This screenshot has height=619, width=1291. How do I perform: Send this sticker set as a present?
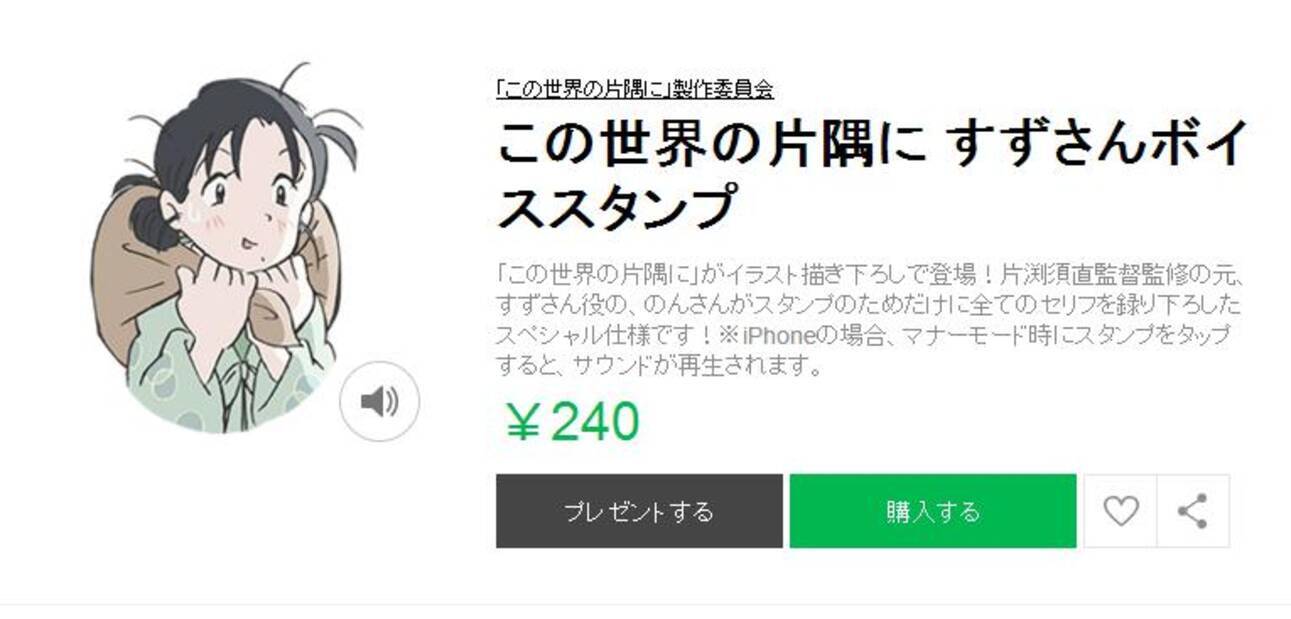click(x=639, y=511)
